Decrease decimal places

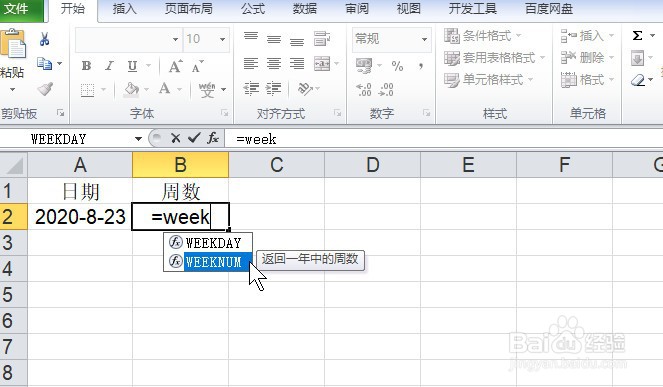tap(386, 90)
